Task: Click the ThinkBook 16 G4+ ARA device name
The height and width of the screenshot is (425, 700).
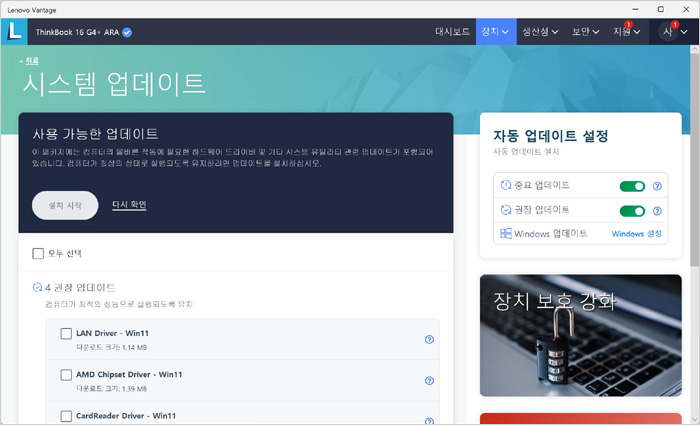Action: (x=77, y=32)
